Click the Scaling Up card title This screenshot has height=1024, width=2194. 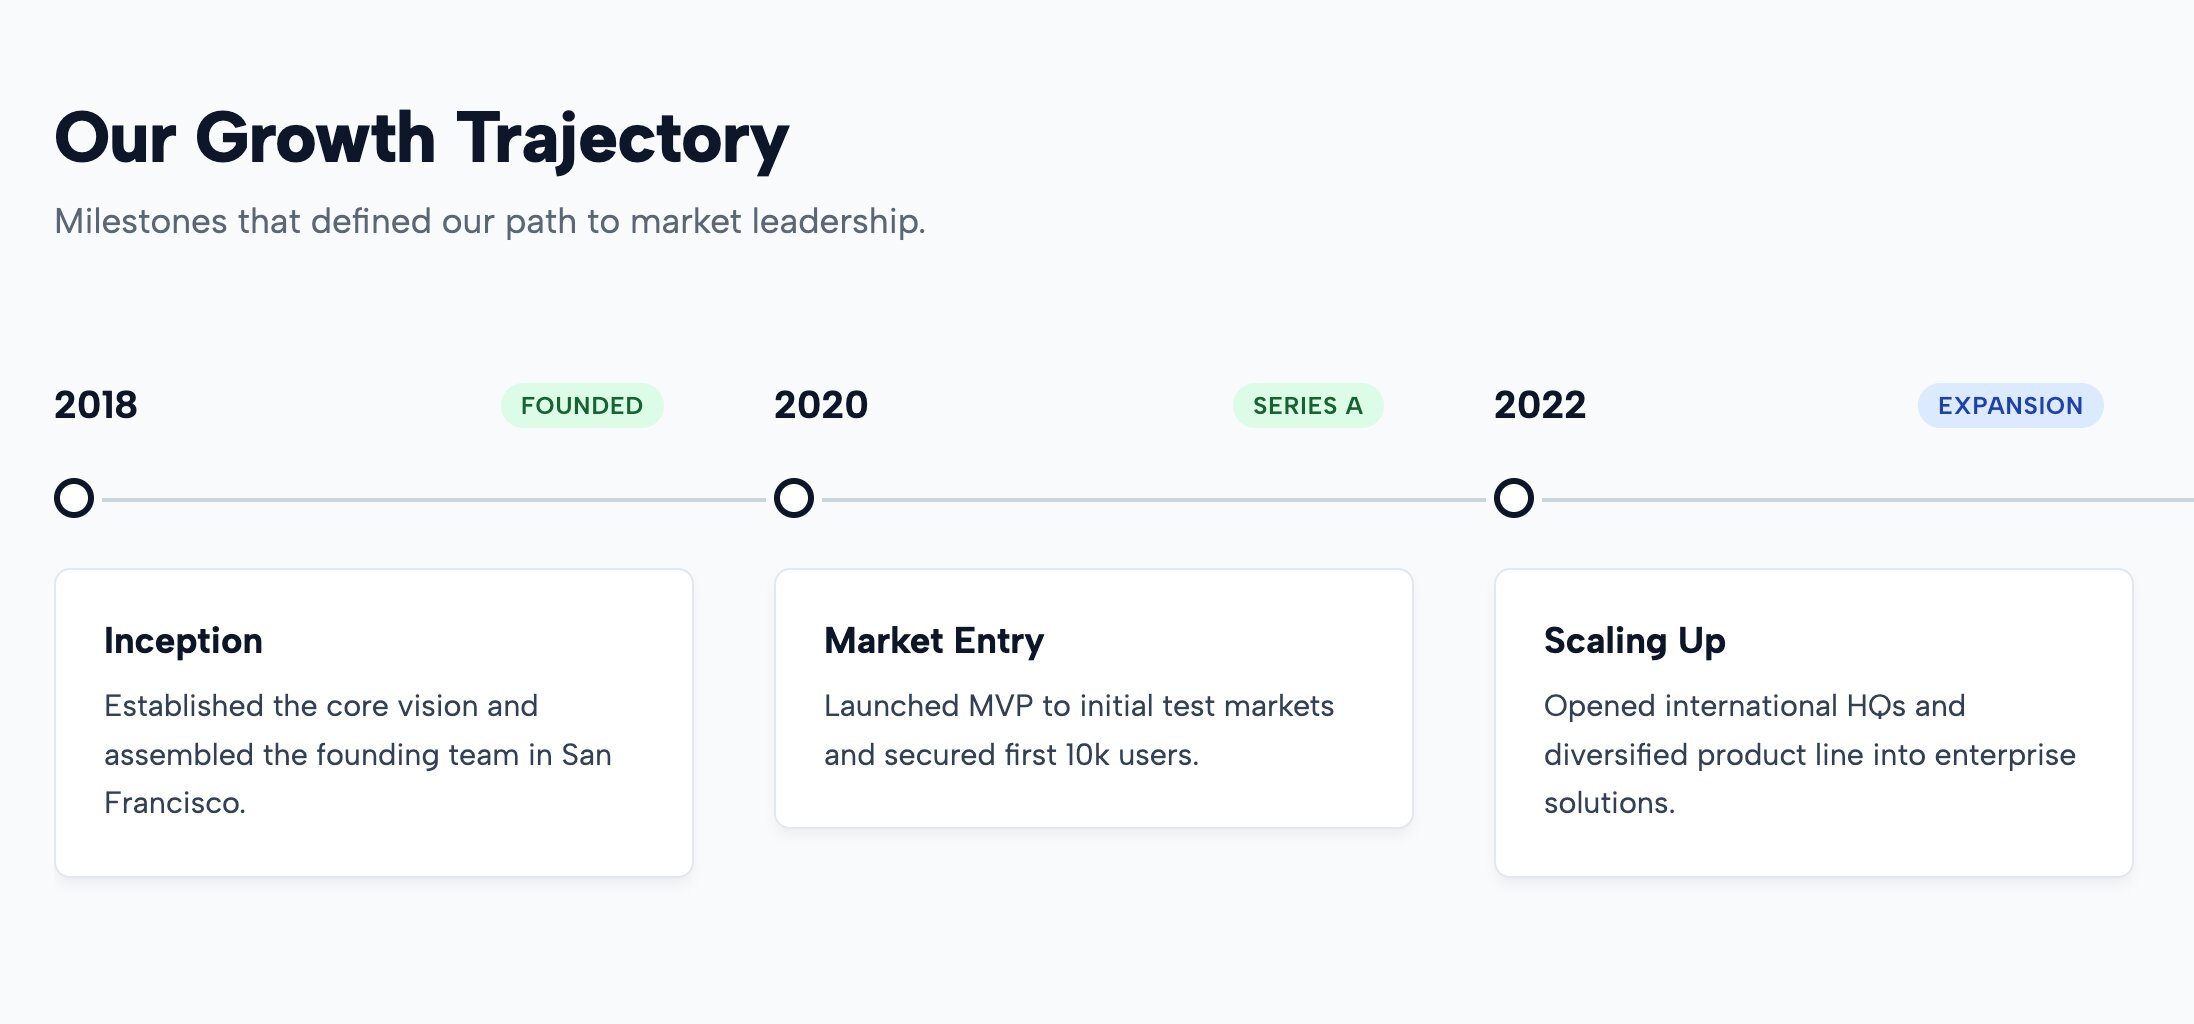coord(1635,641)
